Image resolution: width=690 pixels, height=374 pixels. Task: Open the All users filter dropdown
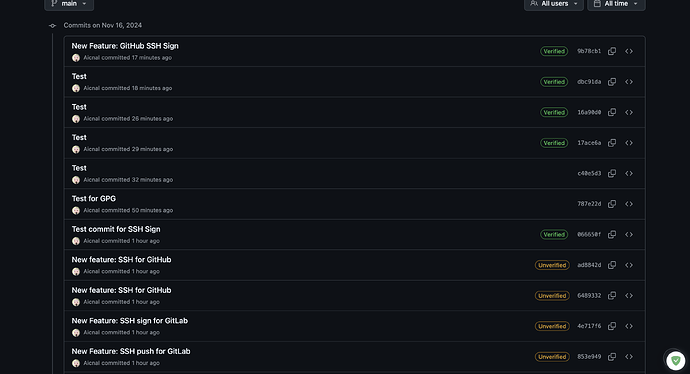tap(554, 4)
